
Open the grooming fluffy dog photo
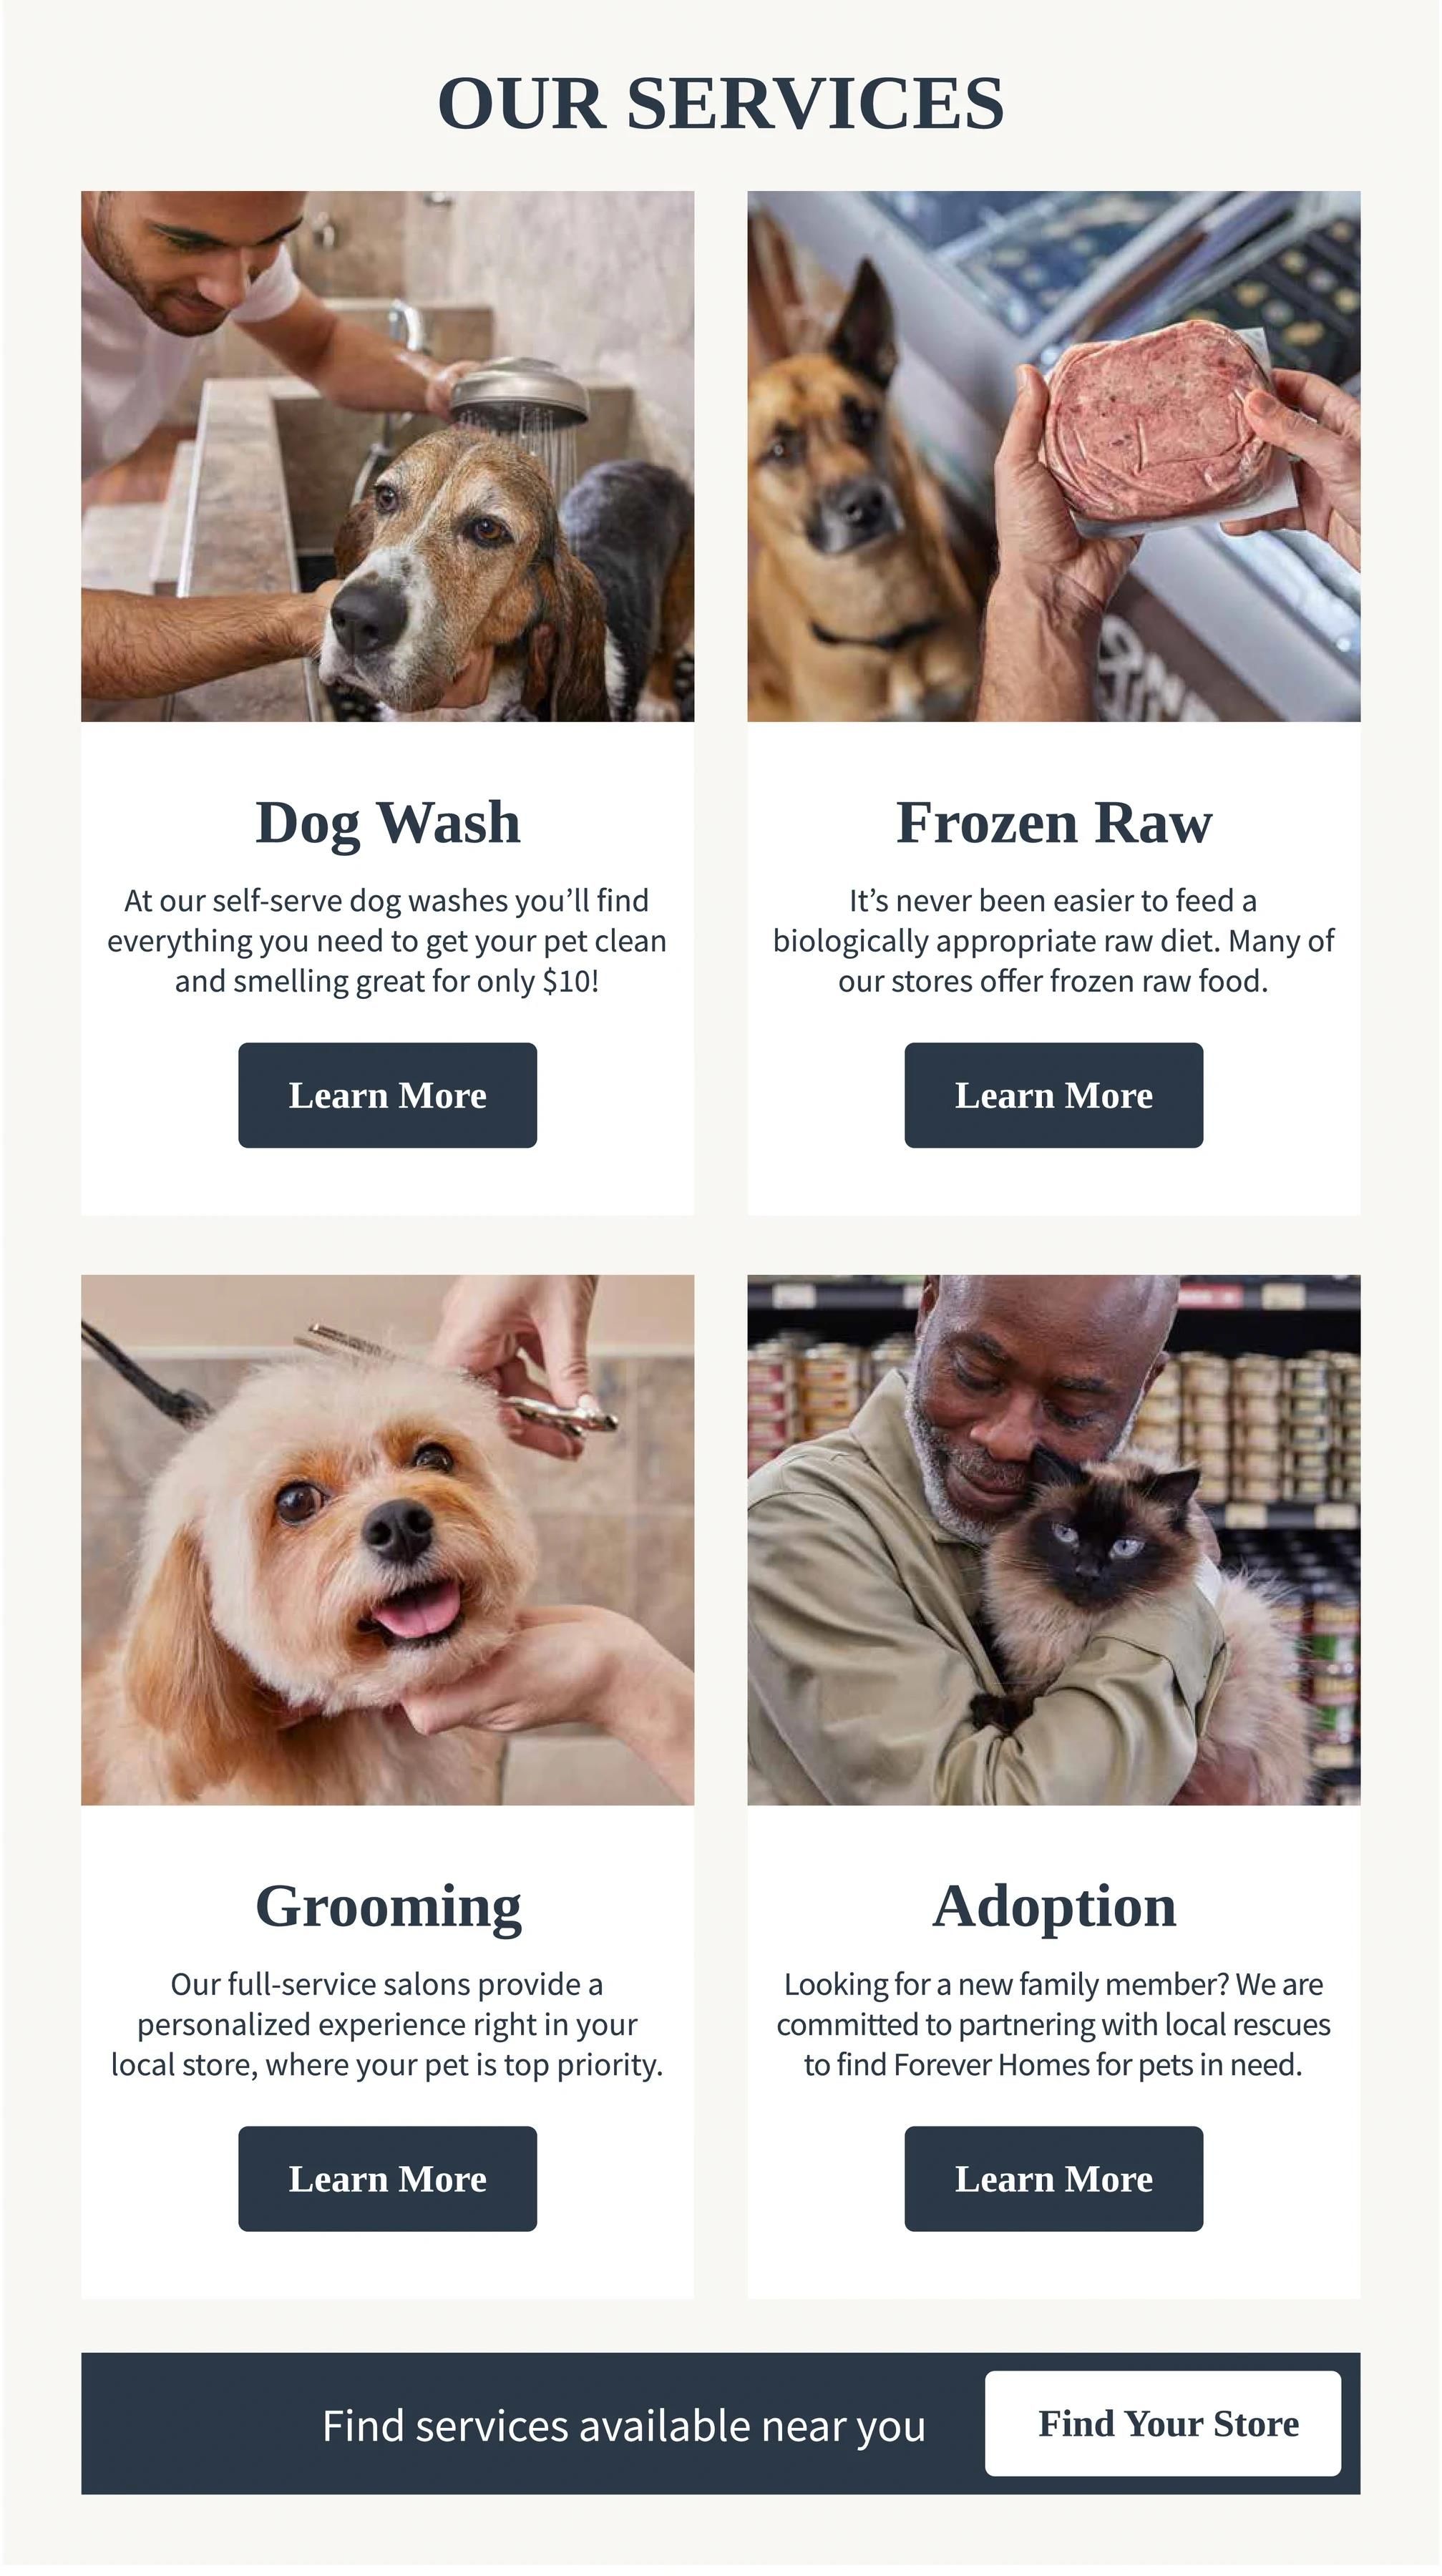(387, 1540)
